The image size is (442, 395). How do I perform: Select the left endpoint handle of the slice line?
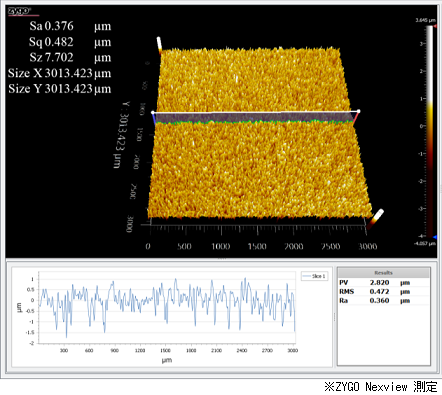[x=153, y=113]
